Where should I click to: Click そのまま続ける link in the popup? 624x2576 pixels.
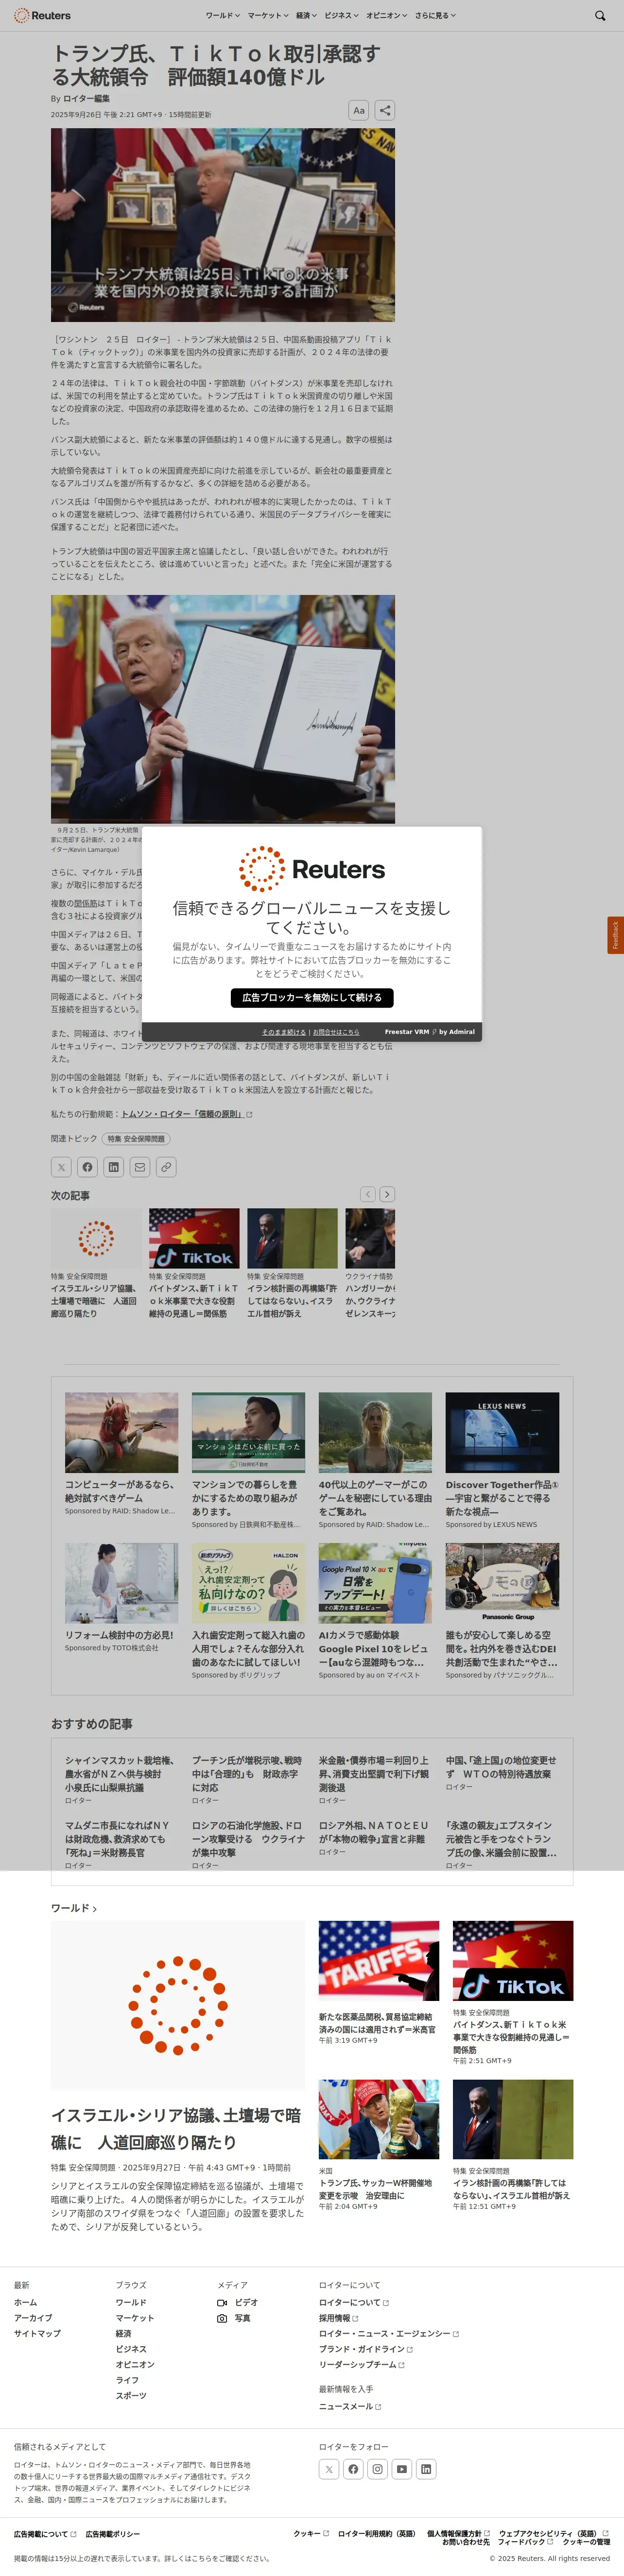284,1032
